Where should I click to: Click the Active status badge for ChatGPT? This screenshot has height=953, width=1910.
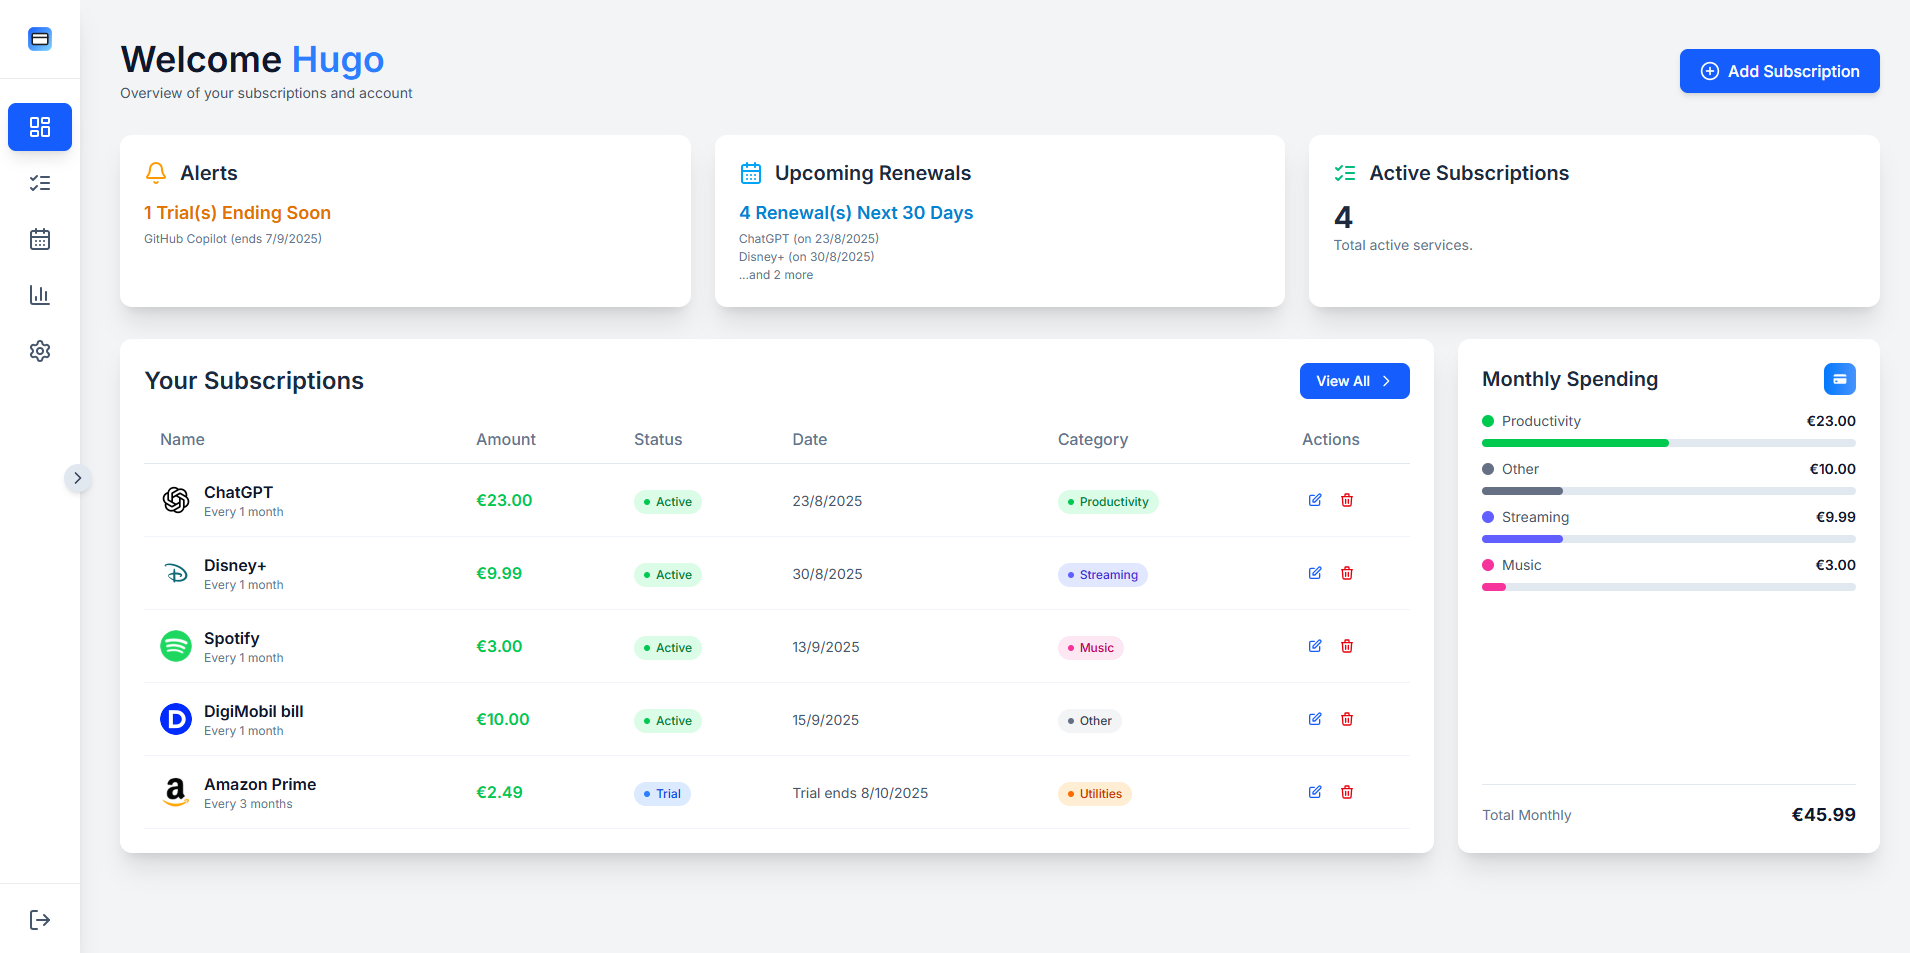click(x=668, y=502)
